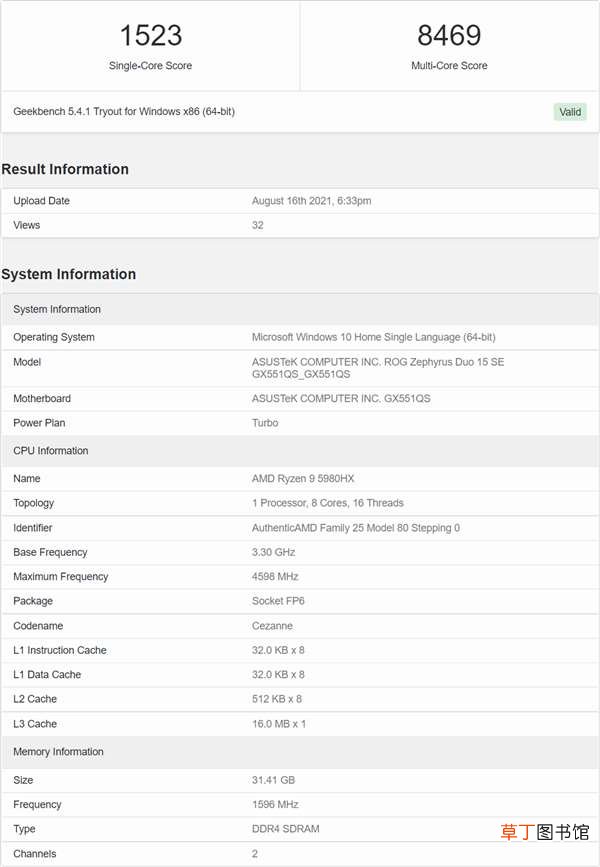The image size is (600, 867).
Task: Click the upload date August 16th 2021 value
Action: tap(311, 201)
